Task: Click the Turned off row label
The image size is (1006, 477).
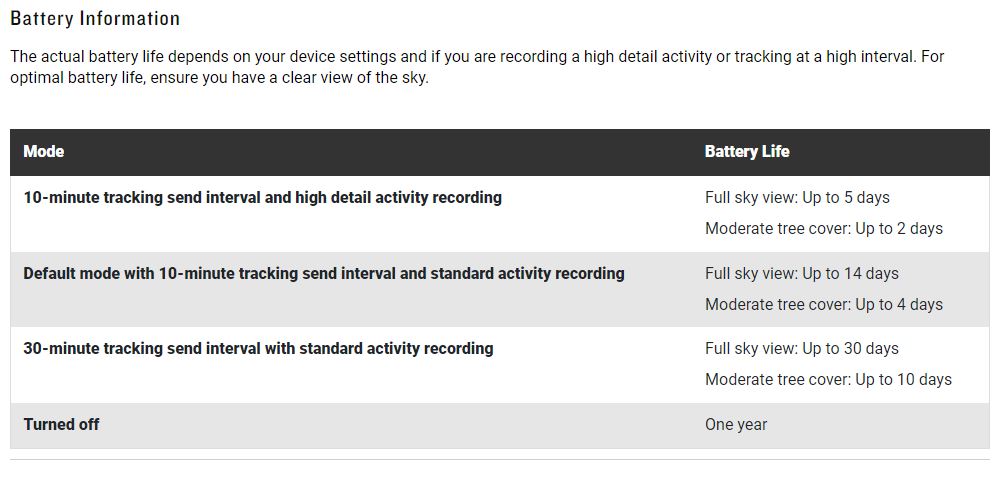Action: pyautogui.click(x=61, y=425)
